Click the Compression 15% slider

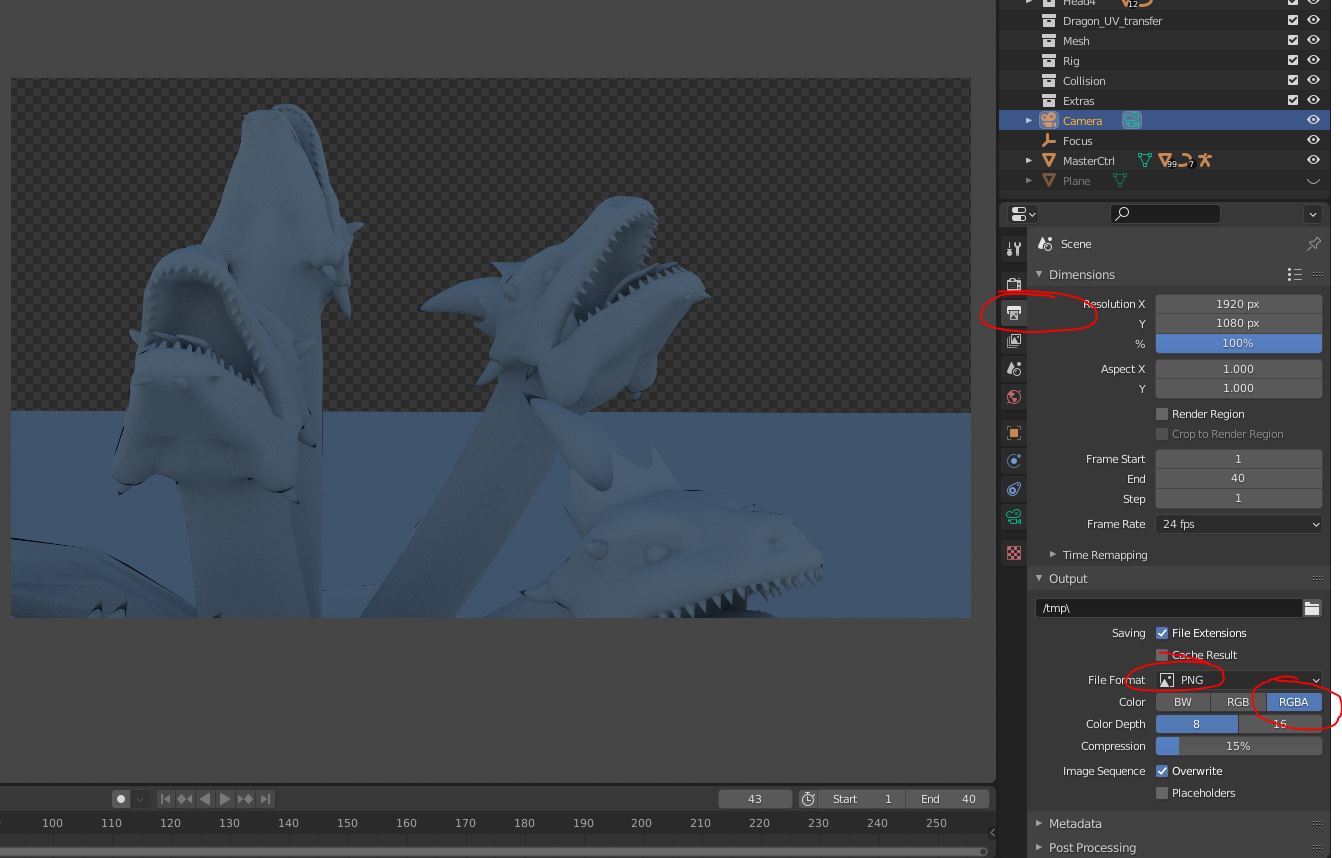coord(1238,746)
